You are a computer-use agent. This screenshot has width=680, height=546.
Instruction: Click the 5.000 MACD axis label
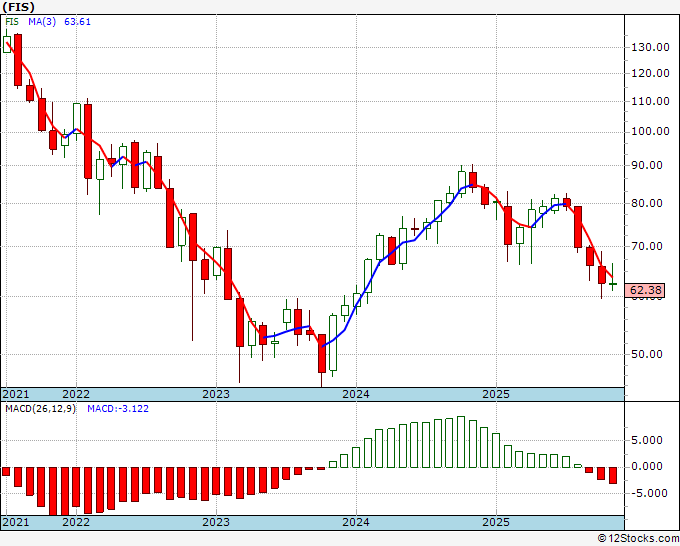pyautogui.click(x=647, y=441)
